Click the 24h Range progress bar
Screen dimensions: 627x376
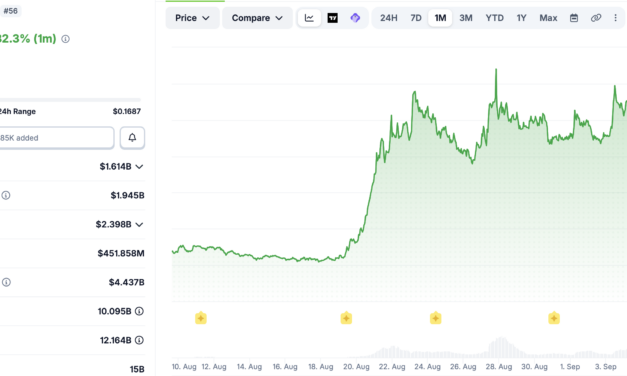[x=70, y=100]
